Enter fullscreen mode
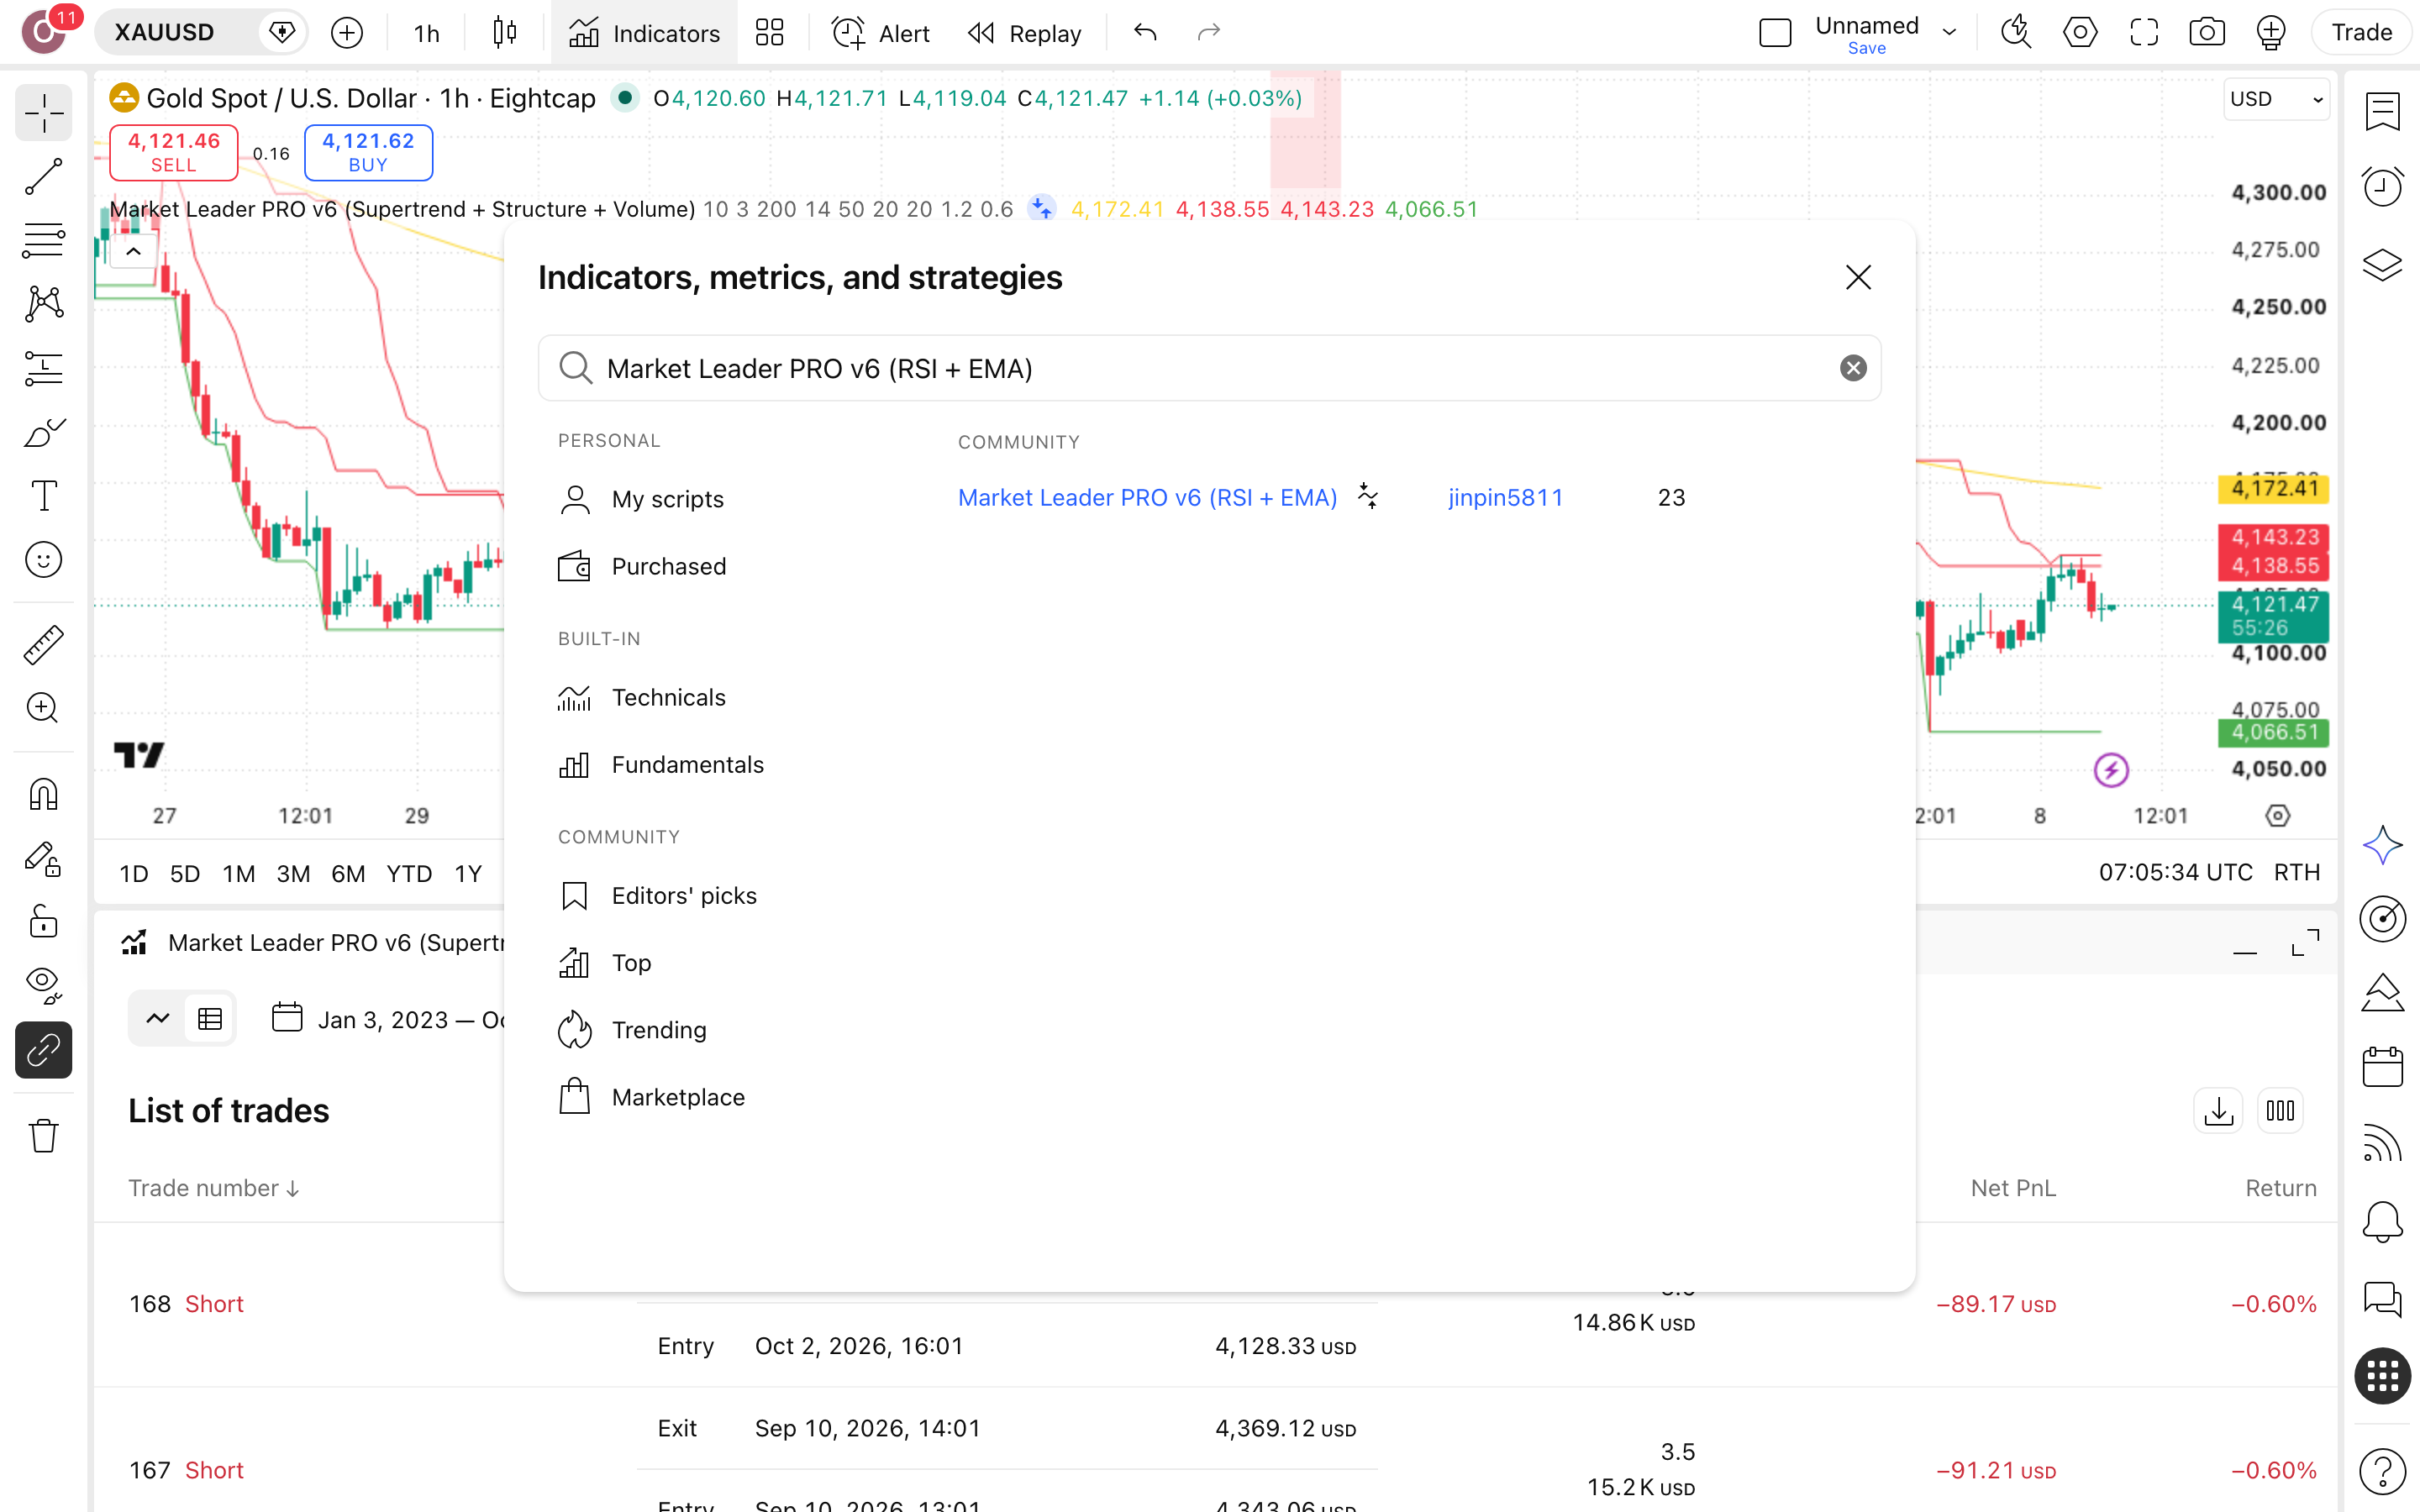Image resolution: width=2420 pixels, height=1512 pixels. [2143, 33]
